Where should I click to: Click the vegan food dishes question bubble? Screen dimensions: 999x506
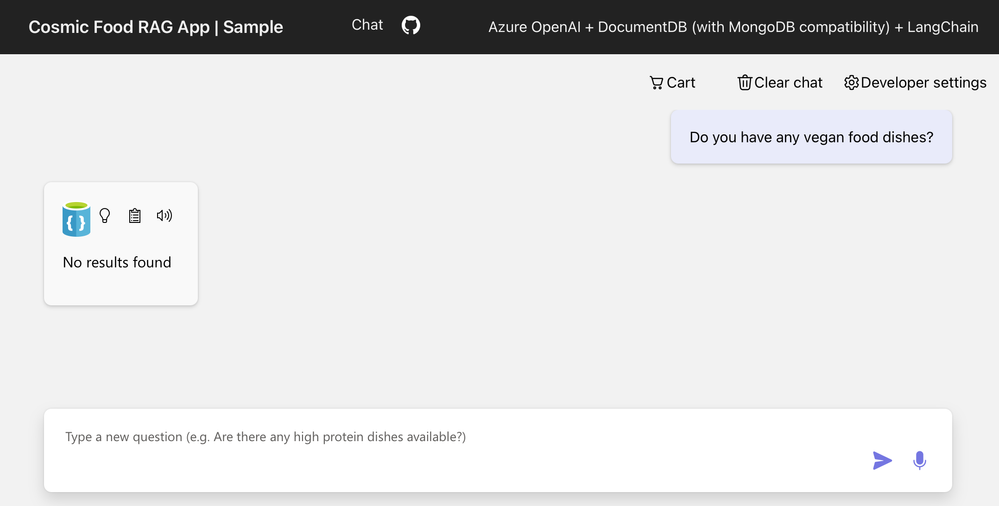coord(811,137)
